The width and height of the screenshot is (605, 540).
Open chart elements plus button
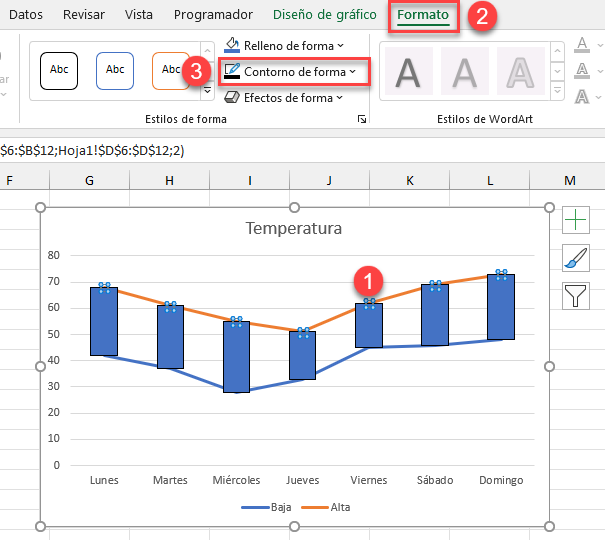tap(576, 220)
